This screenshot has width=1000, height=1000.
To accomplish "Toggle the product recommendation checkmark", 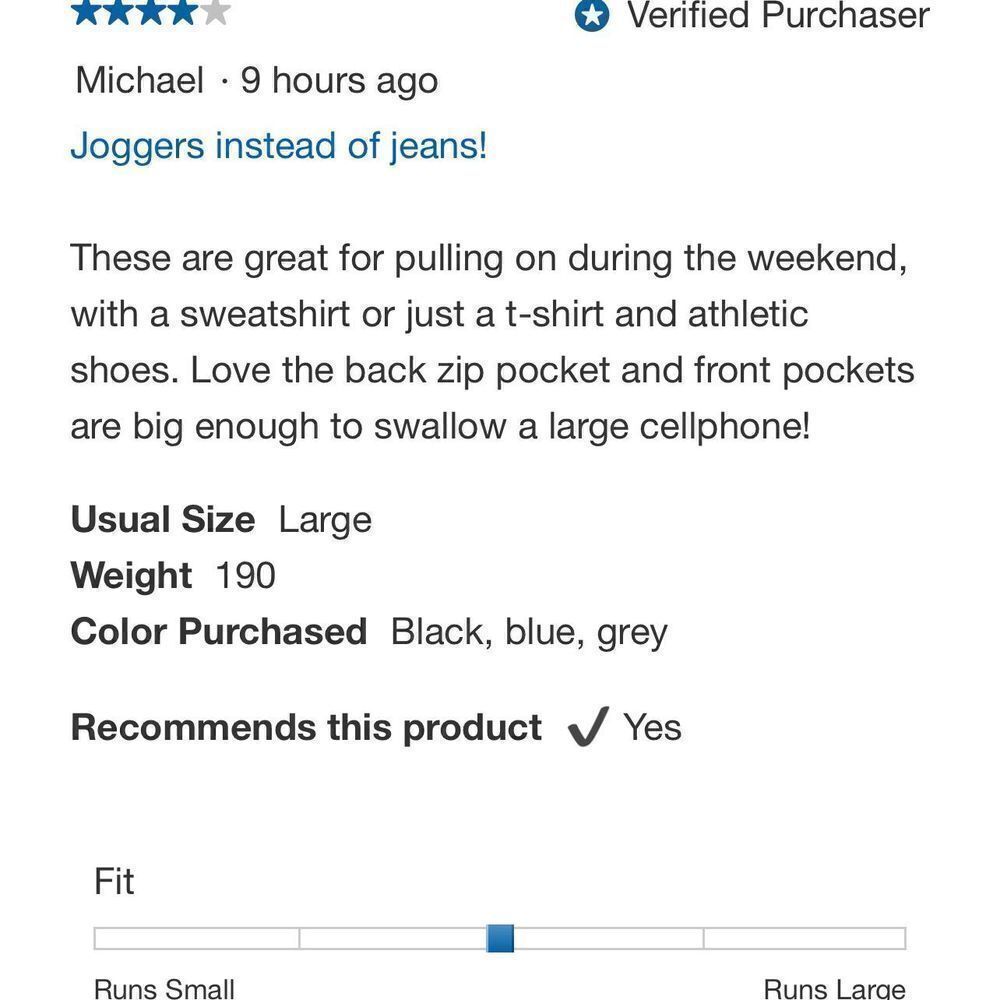I will click(592, 727).
